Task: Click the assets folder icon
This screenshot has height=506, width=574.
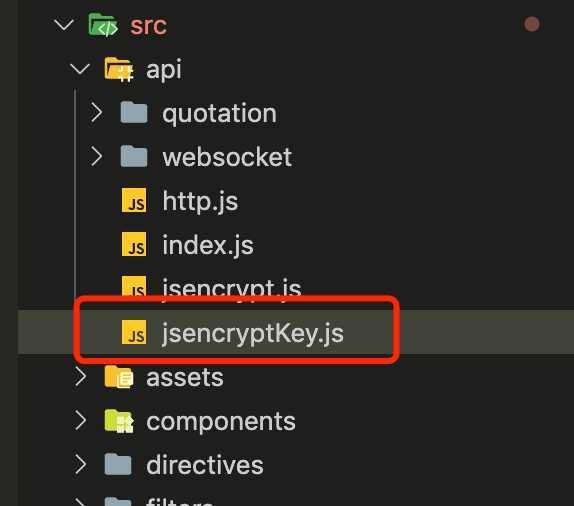Action: [x=119, y=377]
